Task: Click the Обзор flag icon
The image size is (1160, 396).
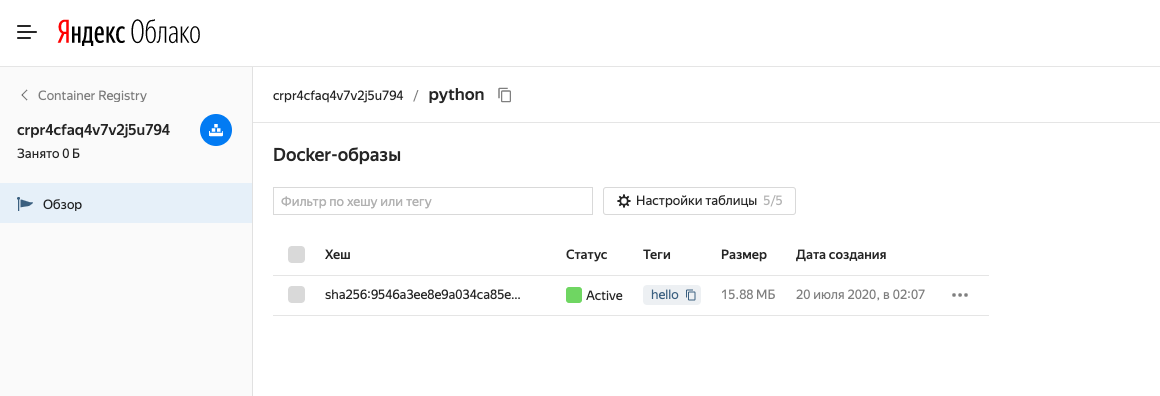Action: click(25, 204)
